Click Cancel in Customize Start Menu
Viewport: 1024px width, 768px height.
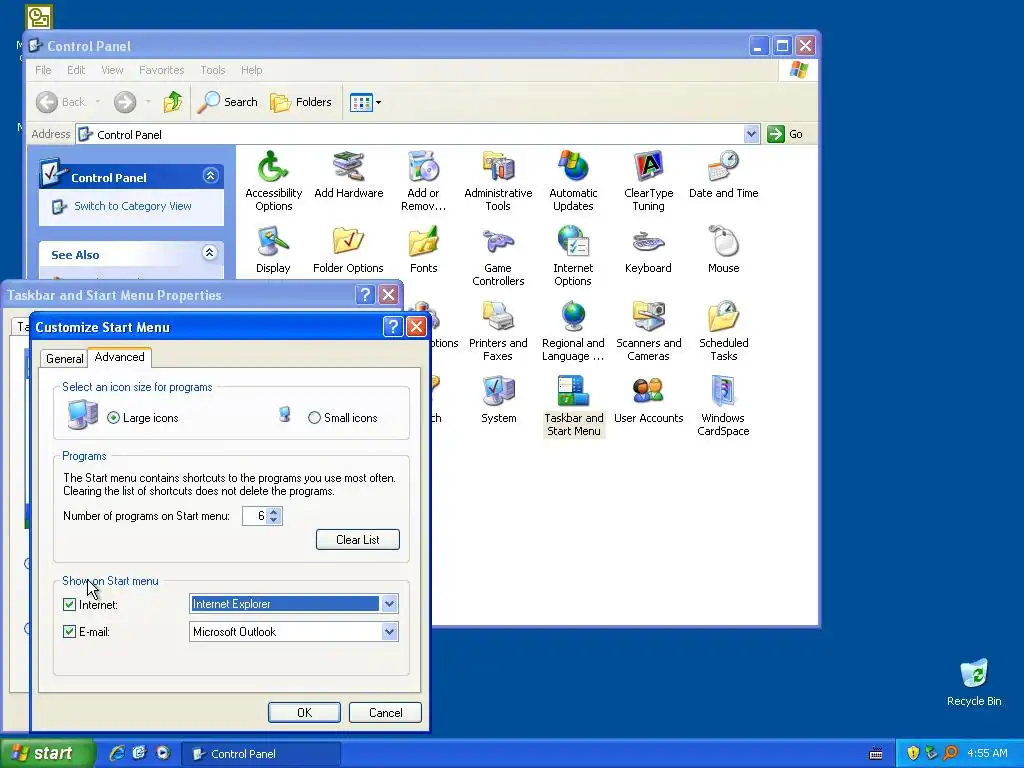click(385, 712)
